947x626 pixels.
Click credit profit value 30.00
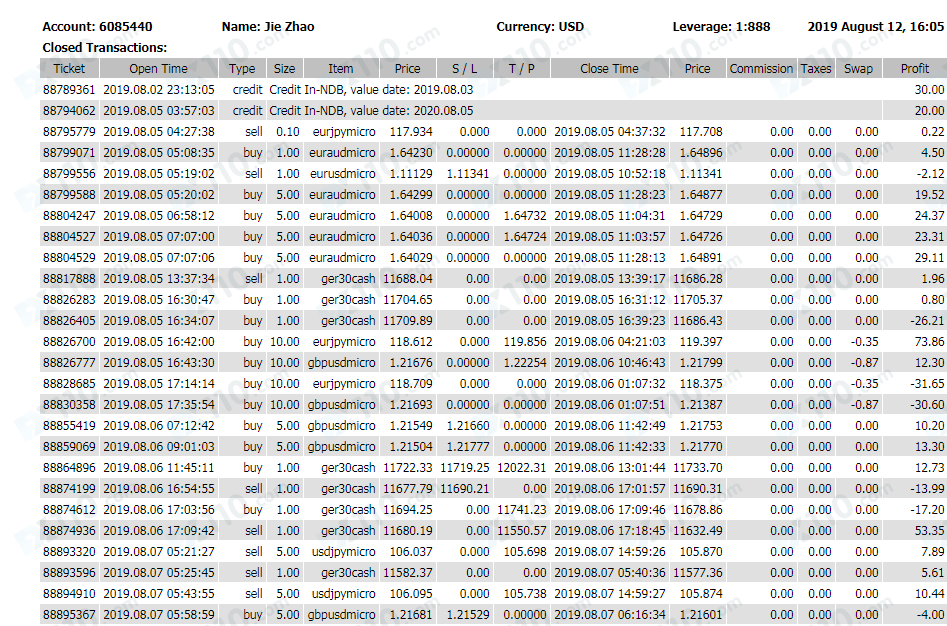tap(929, 89)
